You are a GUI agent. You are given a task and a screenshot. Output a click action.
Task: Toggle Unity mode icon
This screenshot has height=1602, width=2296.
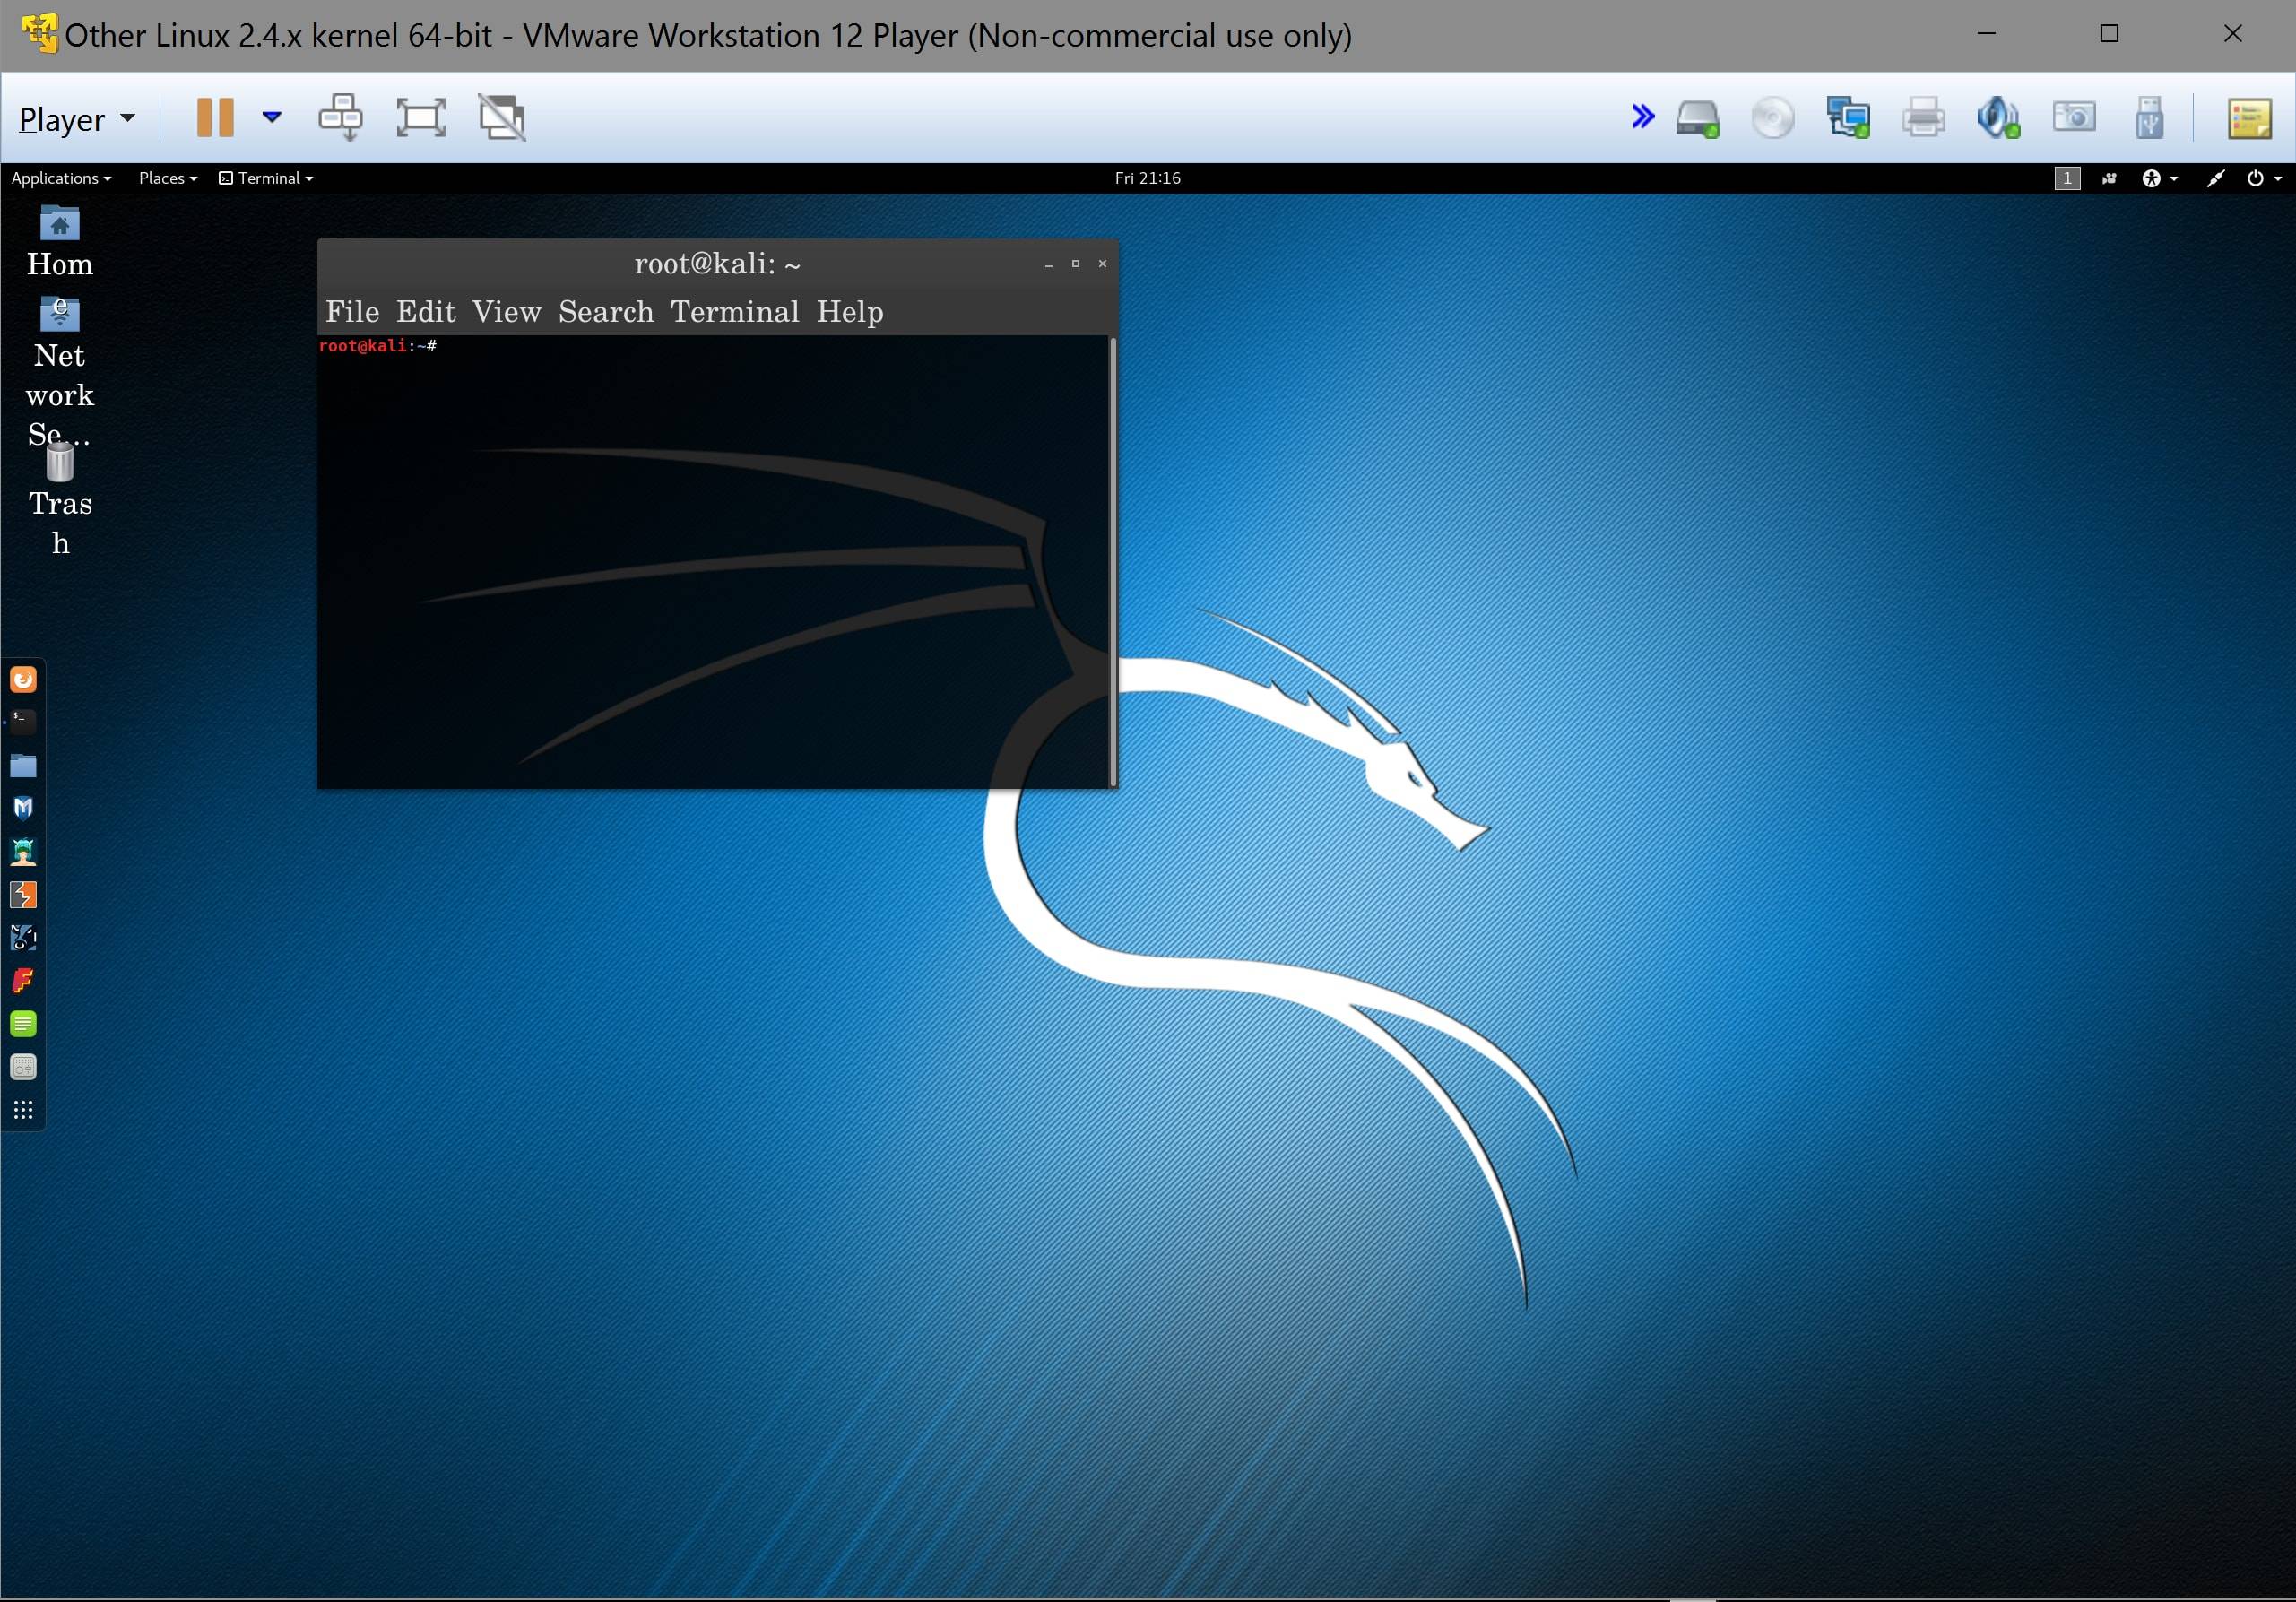501,118
